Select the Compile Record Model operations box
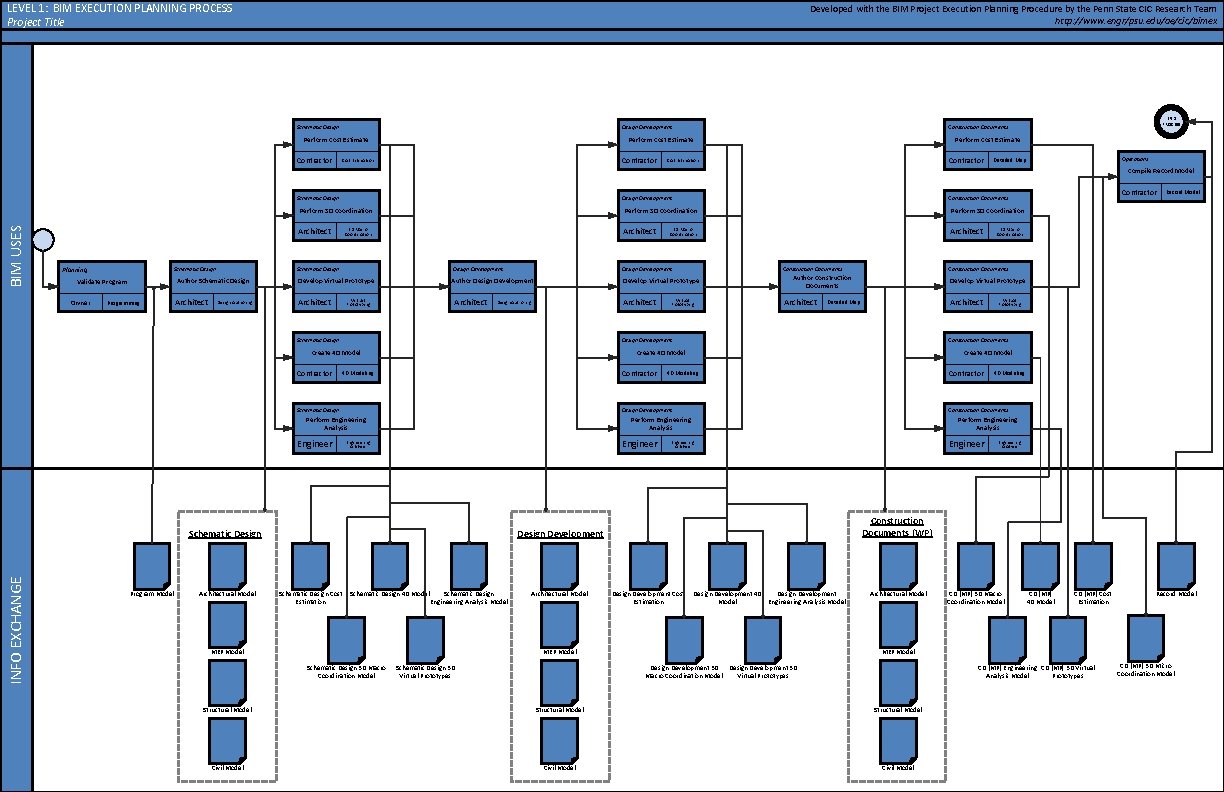1224x792 pixels. 1160,177
